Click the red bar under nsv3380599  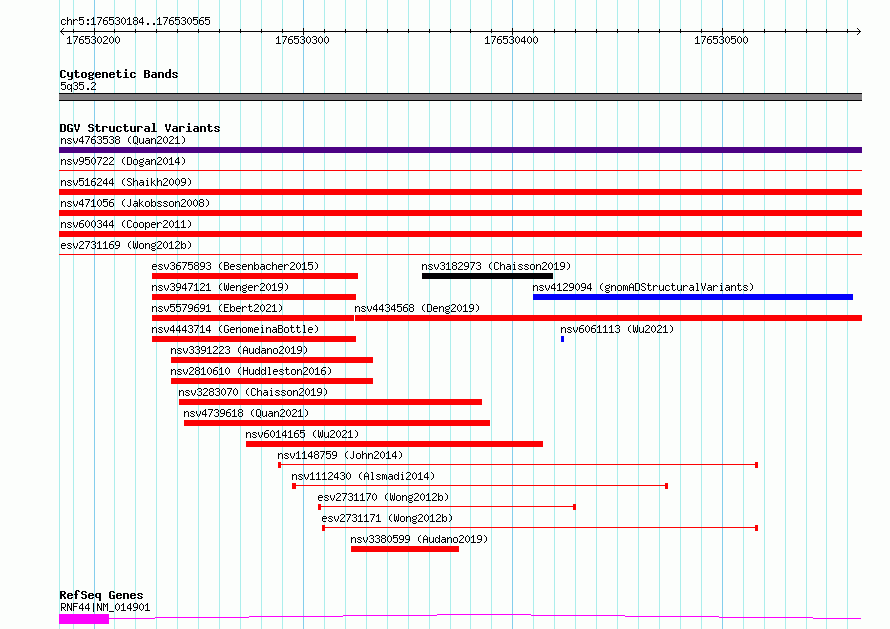click(x=405, y=549)
